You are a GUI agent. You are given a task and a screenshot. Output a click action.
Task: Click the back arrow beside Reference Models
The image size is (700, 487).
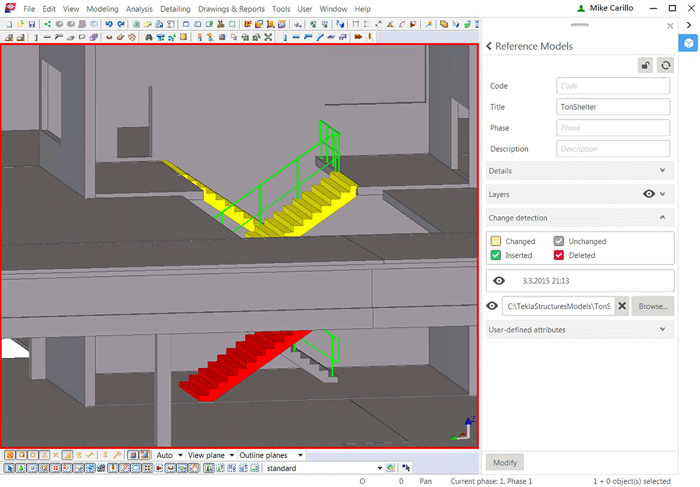489,46
